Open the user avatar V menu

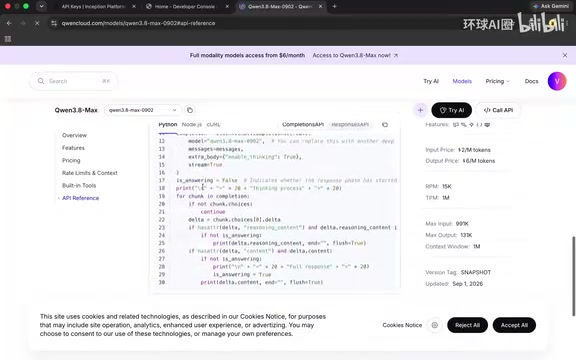point(557,81)
